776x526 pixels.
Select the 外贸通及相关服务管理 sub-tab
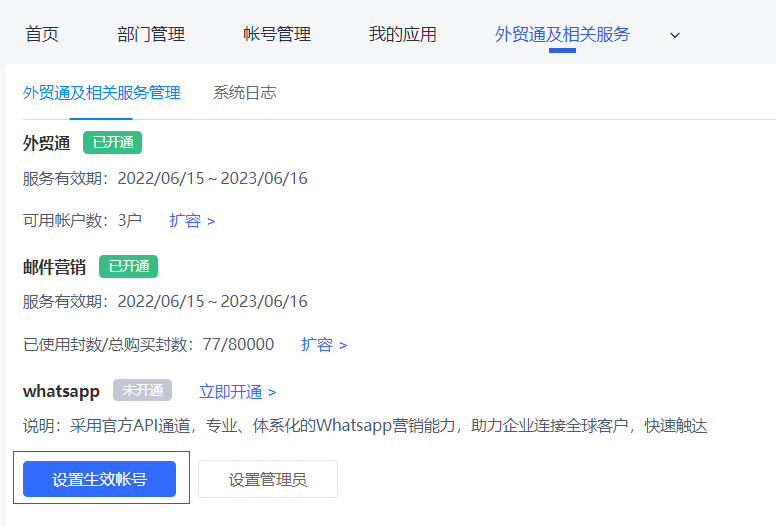(101, 93)
